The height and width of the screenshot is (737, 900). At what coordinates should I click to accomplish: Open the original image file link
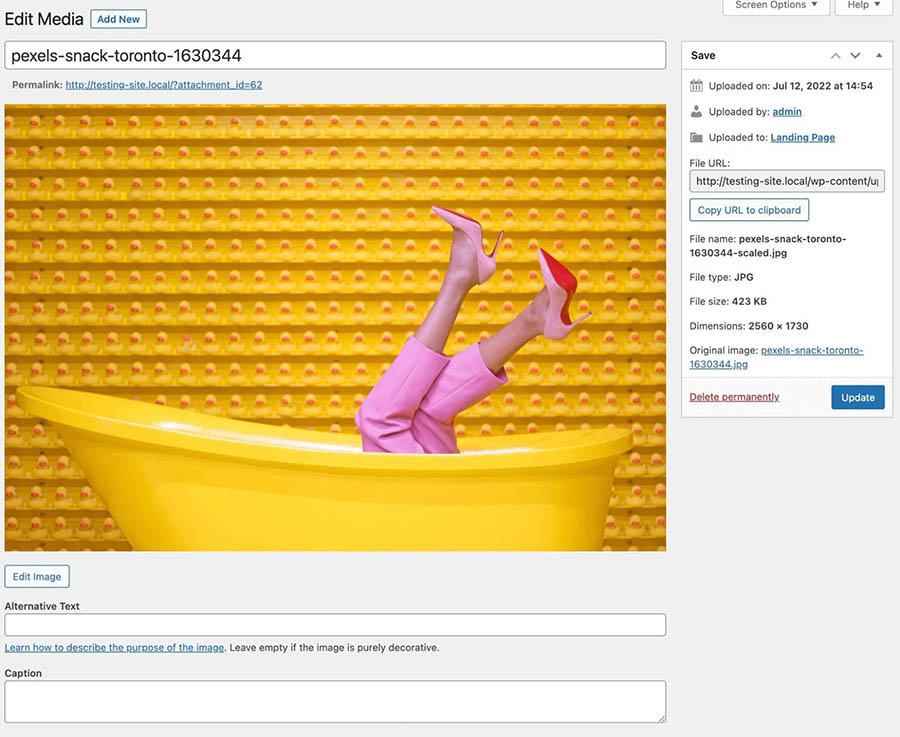click(776, 357)
